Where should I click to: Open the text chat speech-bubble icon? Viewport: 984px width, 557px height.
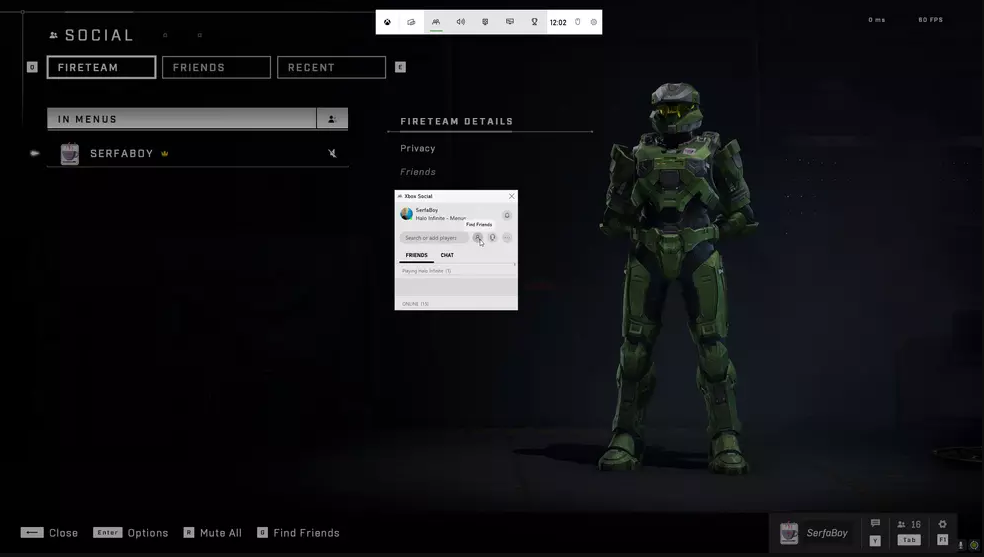coord(875,524)
